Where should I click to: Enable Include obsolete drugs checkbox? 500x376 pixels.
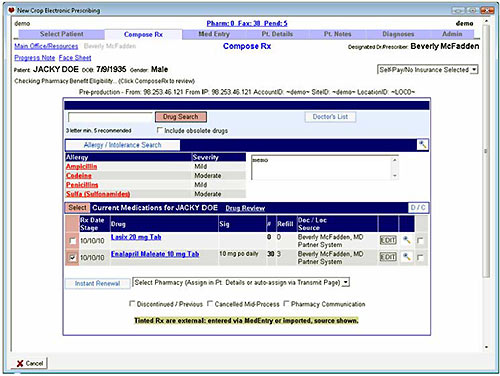click(x=160, y=130)
